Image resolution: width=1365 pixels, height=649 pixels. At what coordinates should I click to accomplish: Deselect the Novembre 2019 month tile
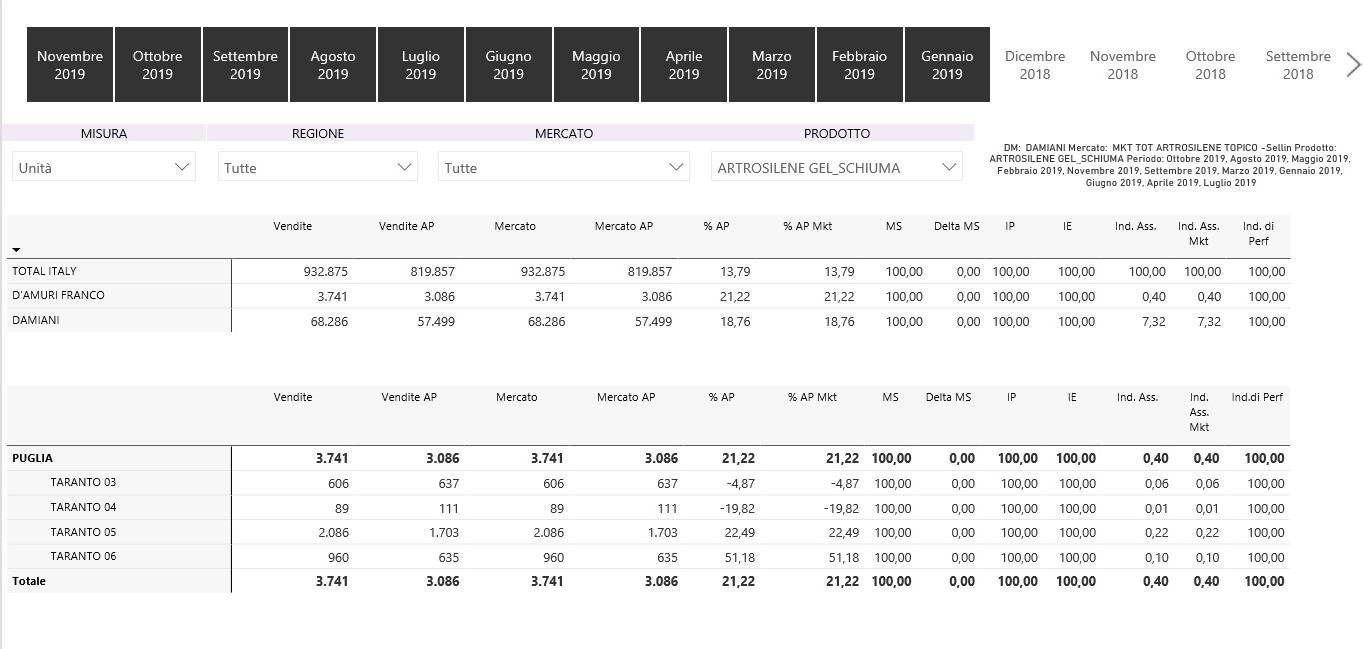pyautogui.click(x=70, y=65)
